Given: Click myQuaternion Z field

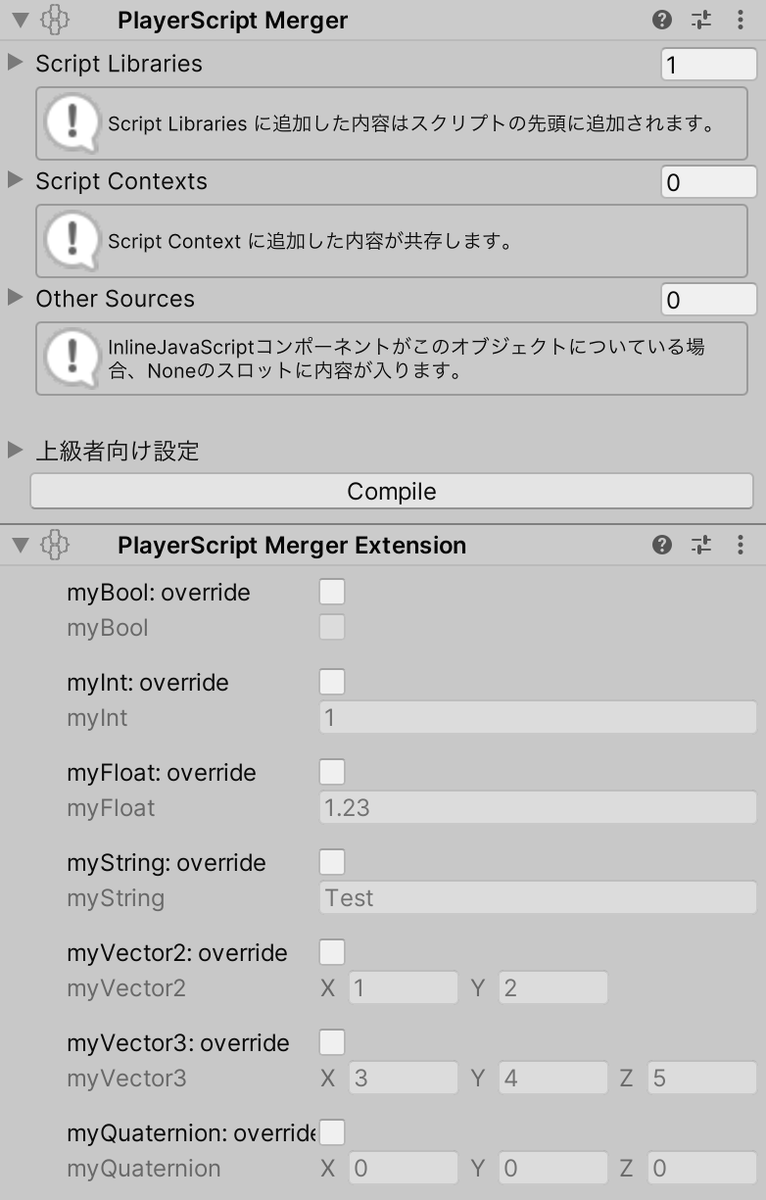Looking at the screenshot, I should (x=702, y=1168).
